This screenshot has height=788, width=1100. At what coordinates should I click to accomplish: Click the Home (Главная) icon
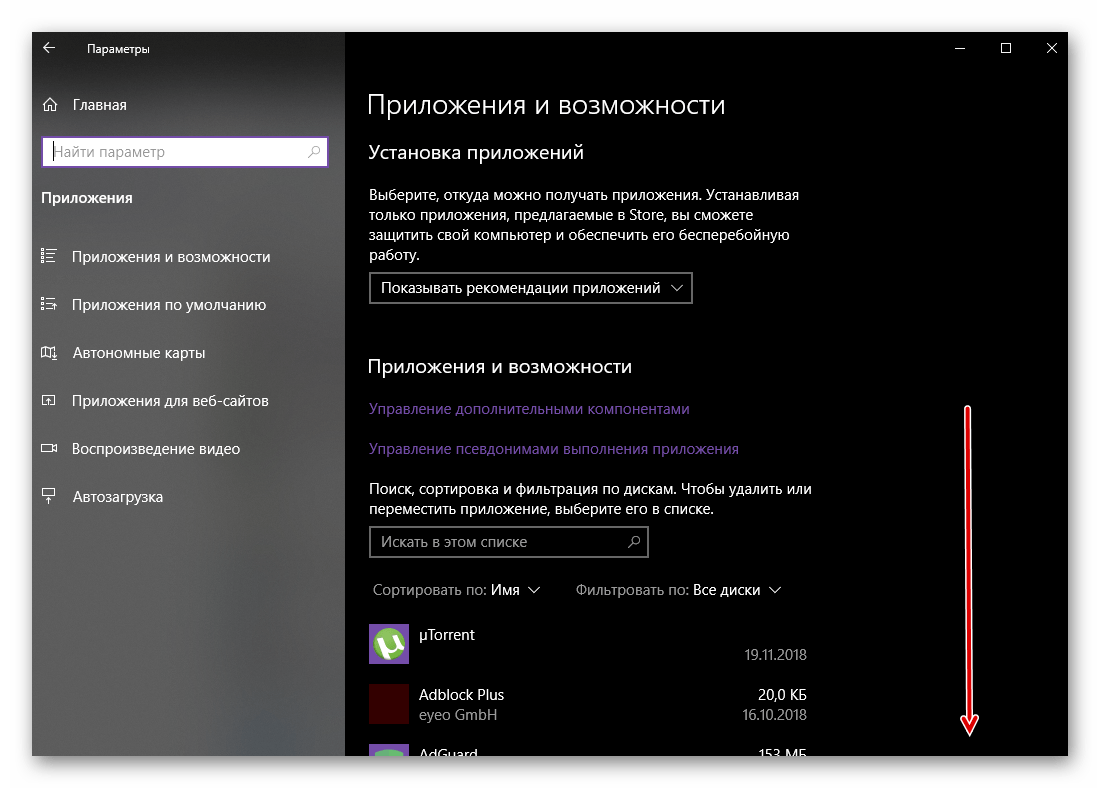(x=49, y=105)
